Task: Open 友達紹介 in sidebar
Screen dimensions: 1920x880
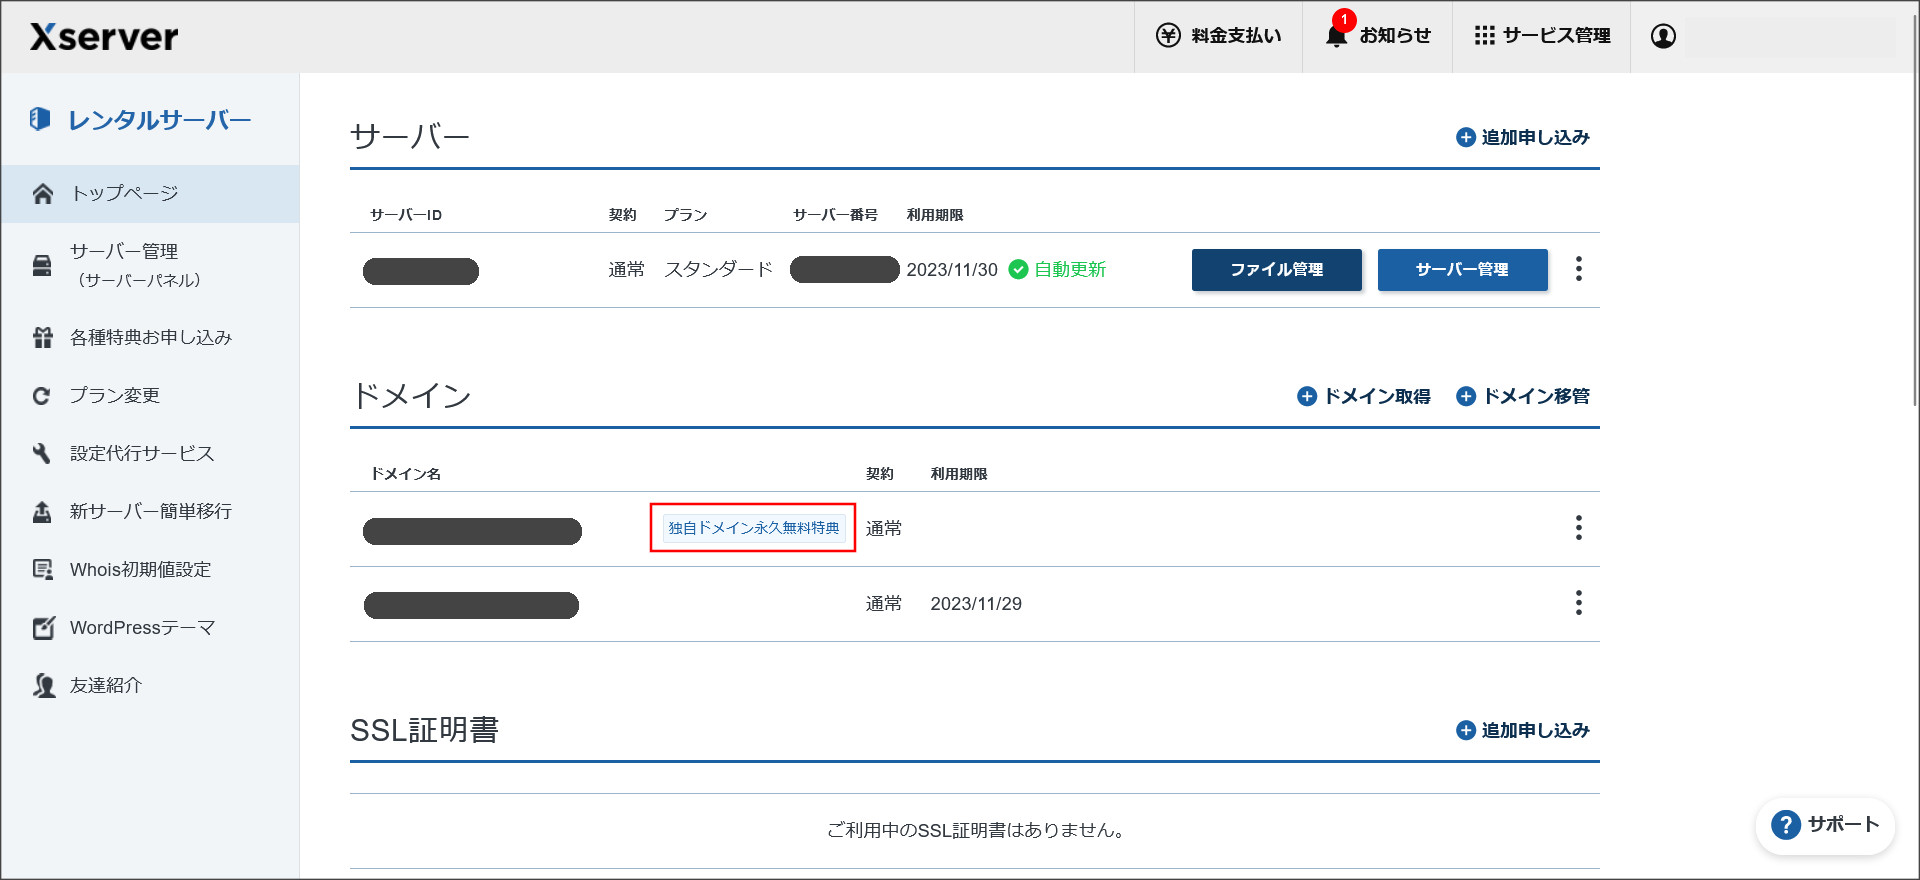Action: coord(150,685)
